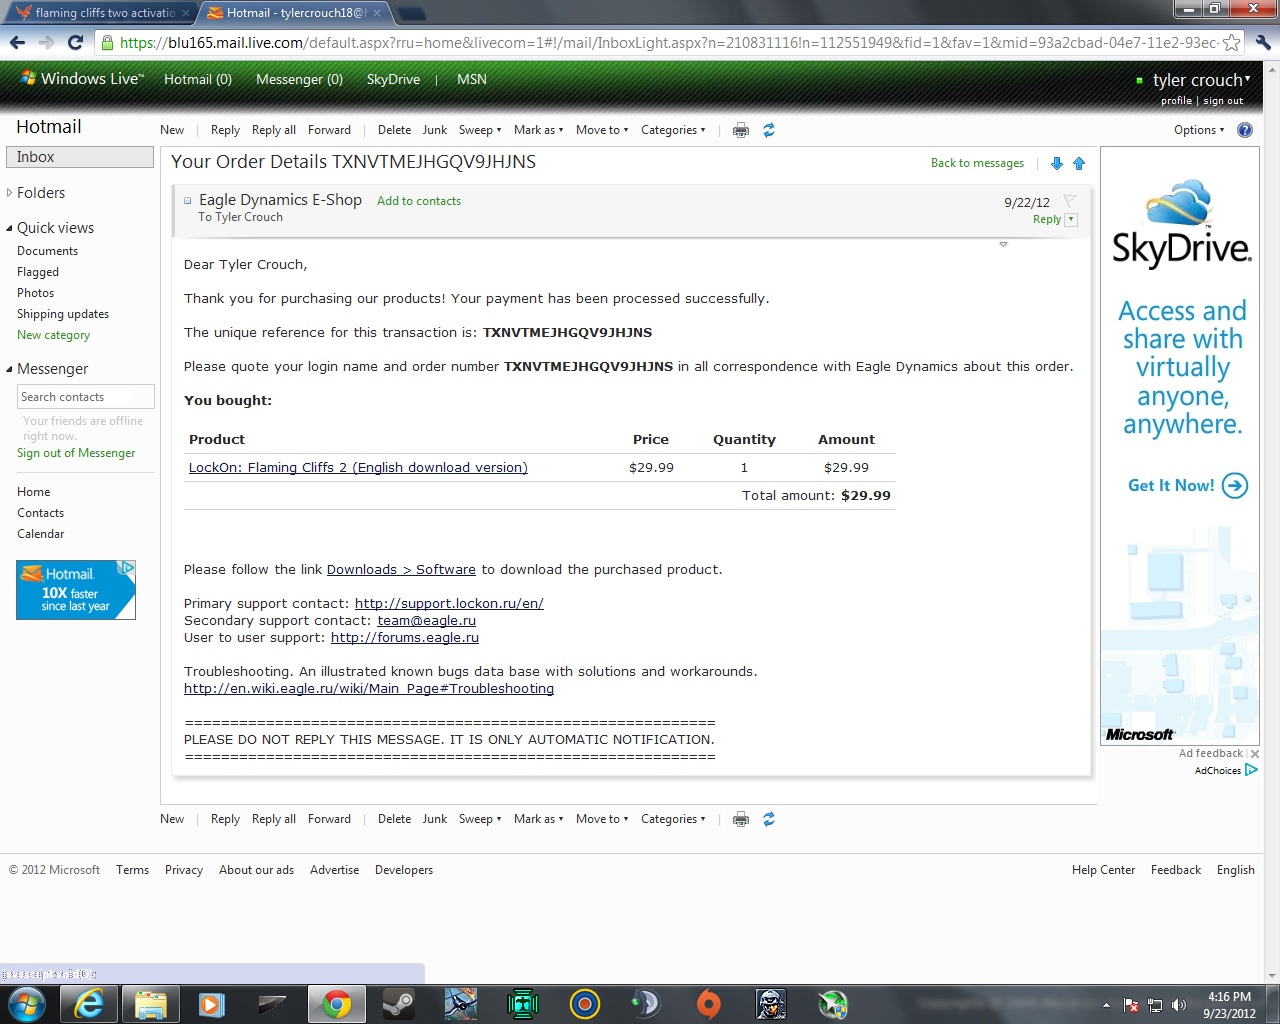Click the browser back arrow
Image resolution: width=1280 pixels, height=1024 pixels.
click(17, 42)
